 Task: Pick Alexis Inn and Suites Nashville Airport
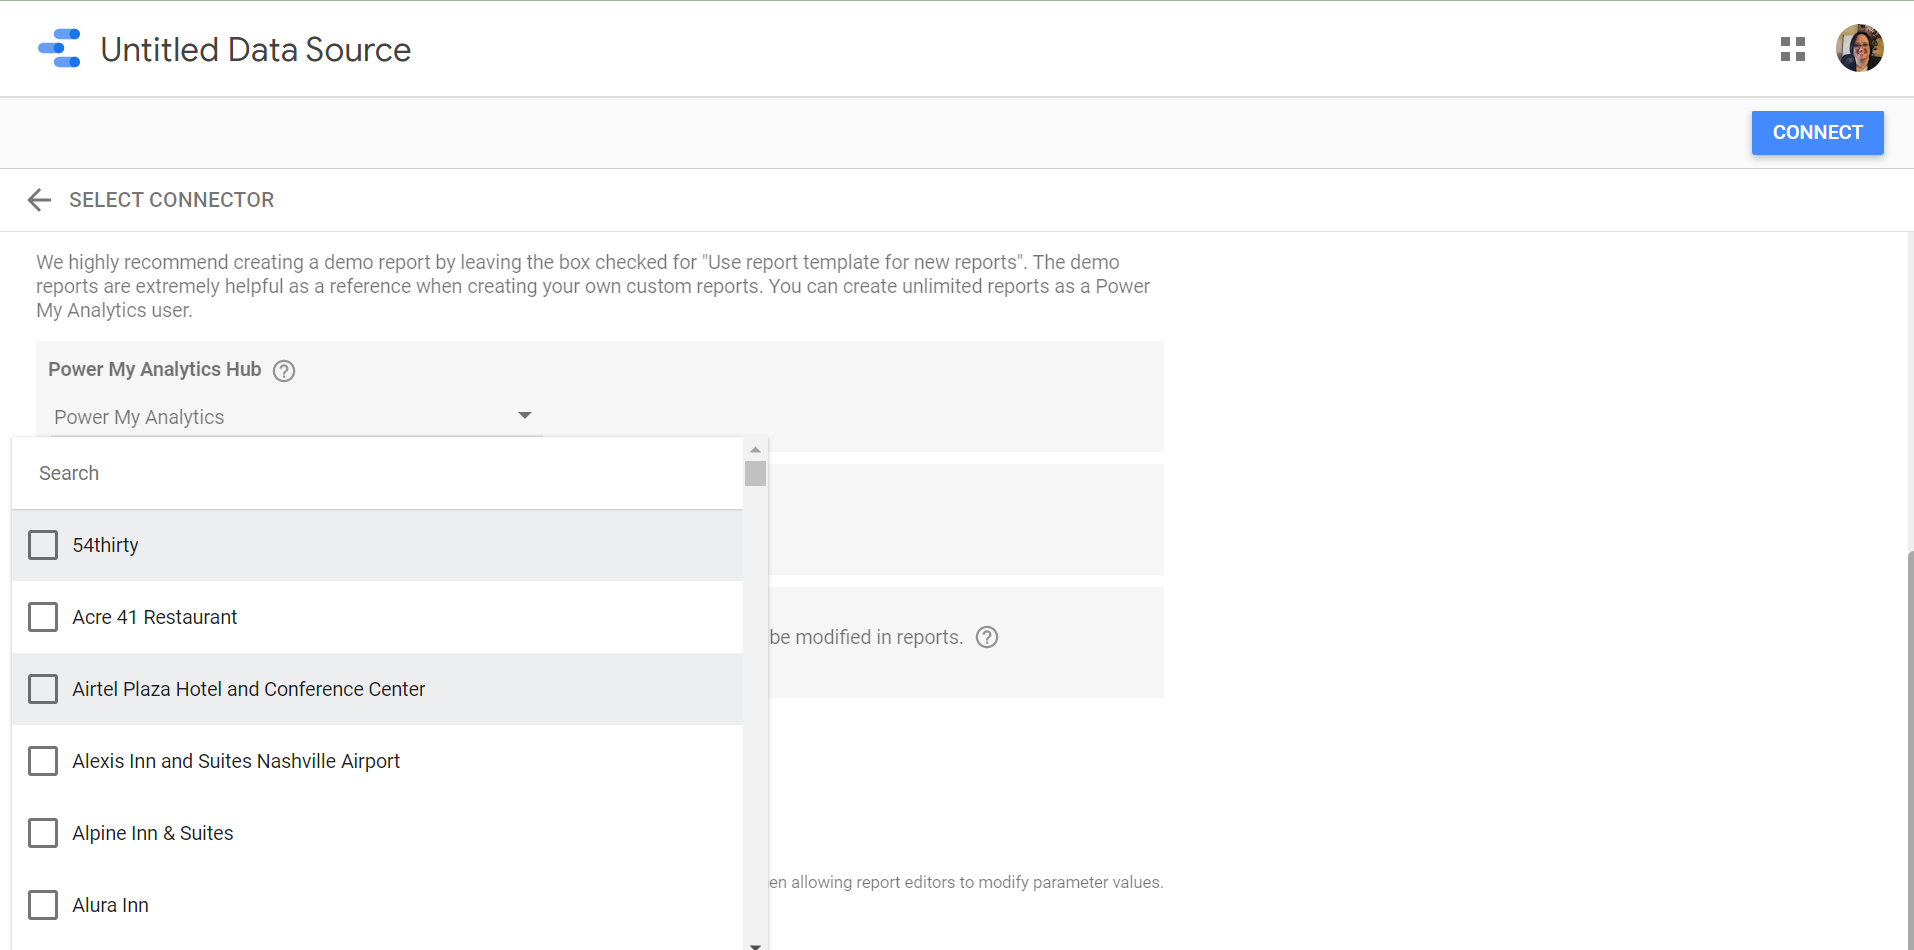click(236, 761)
